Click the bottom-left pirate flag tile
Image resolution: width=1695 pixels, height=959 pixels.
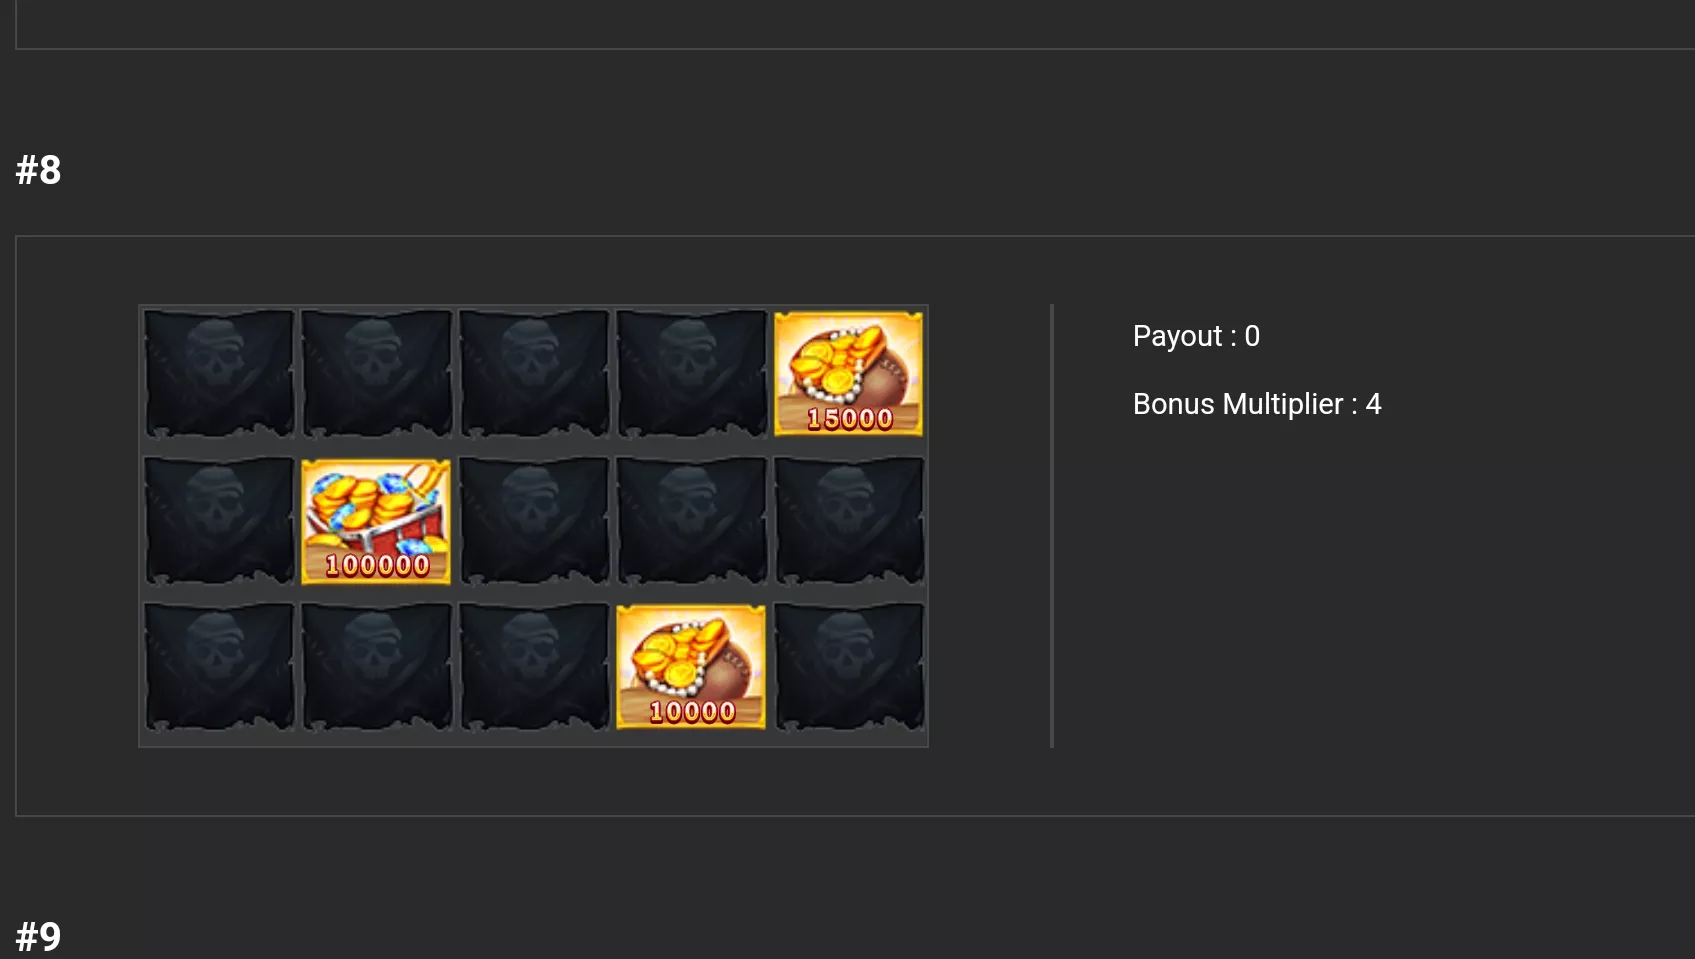point(219,667)
